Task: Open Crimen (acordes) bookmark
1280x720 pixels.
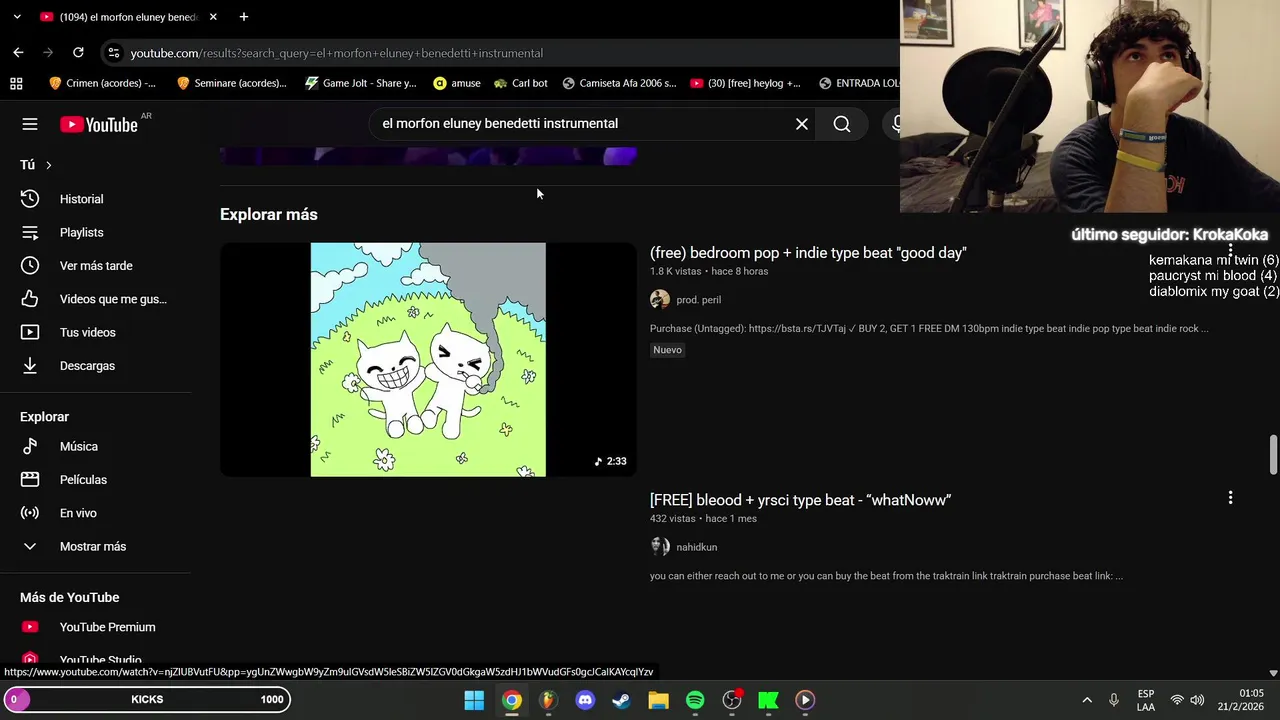Action: tap(102, 83)
